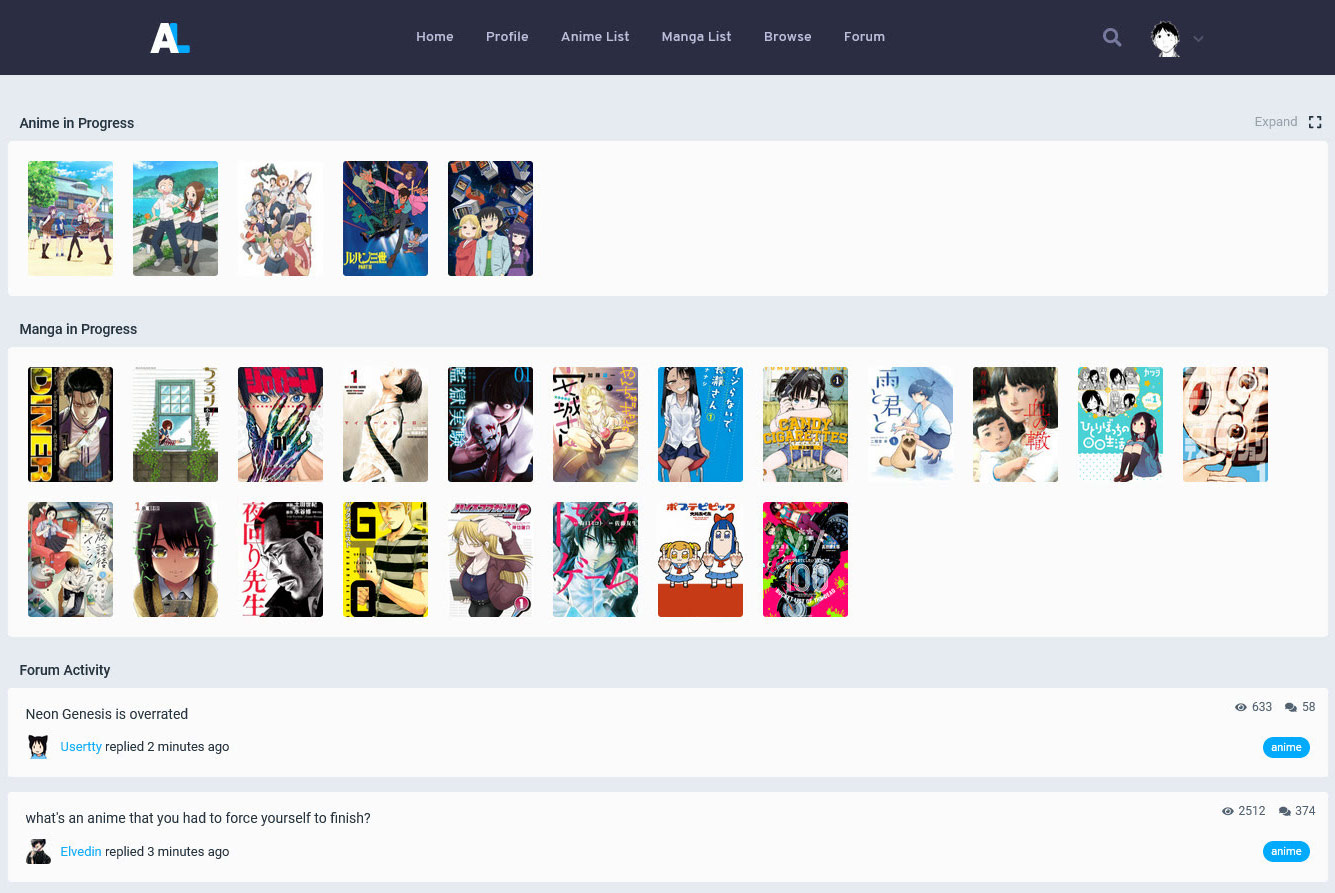Open the manga cover with woman in cluttered room
This screenshot has width=1335, height=893.
pyautogui.click(x=70, y=559)
